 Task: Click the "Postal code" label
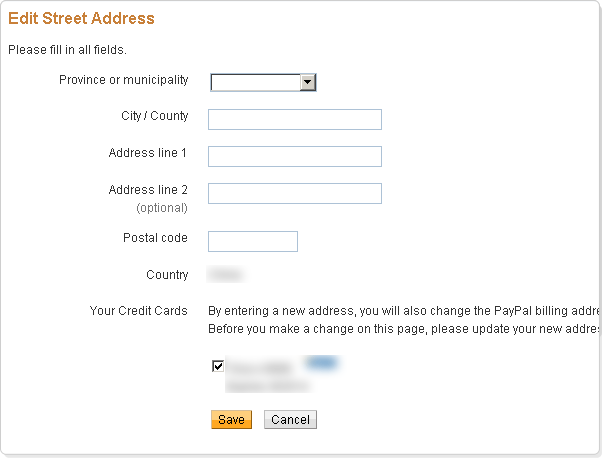[x=155, y=238]
